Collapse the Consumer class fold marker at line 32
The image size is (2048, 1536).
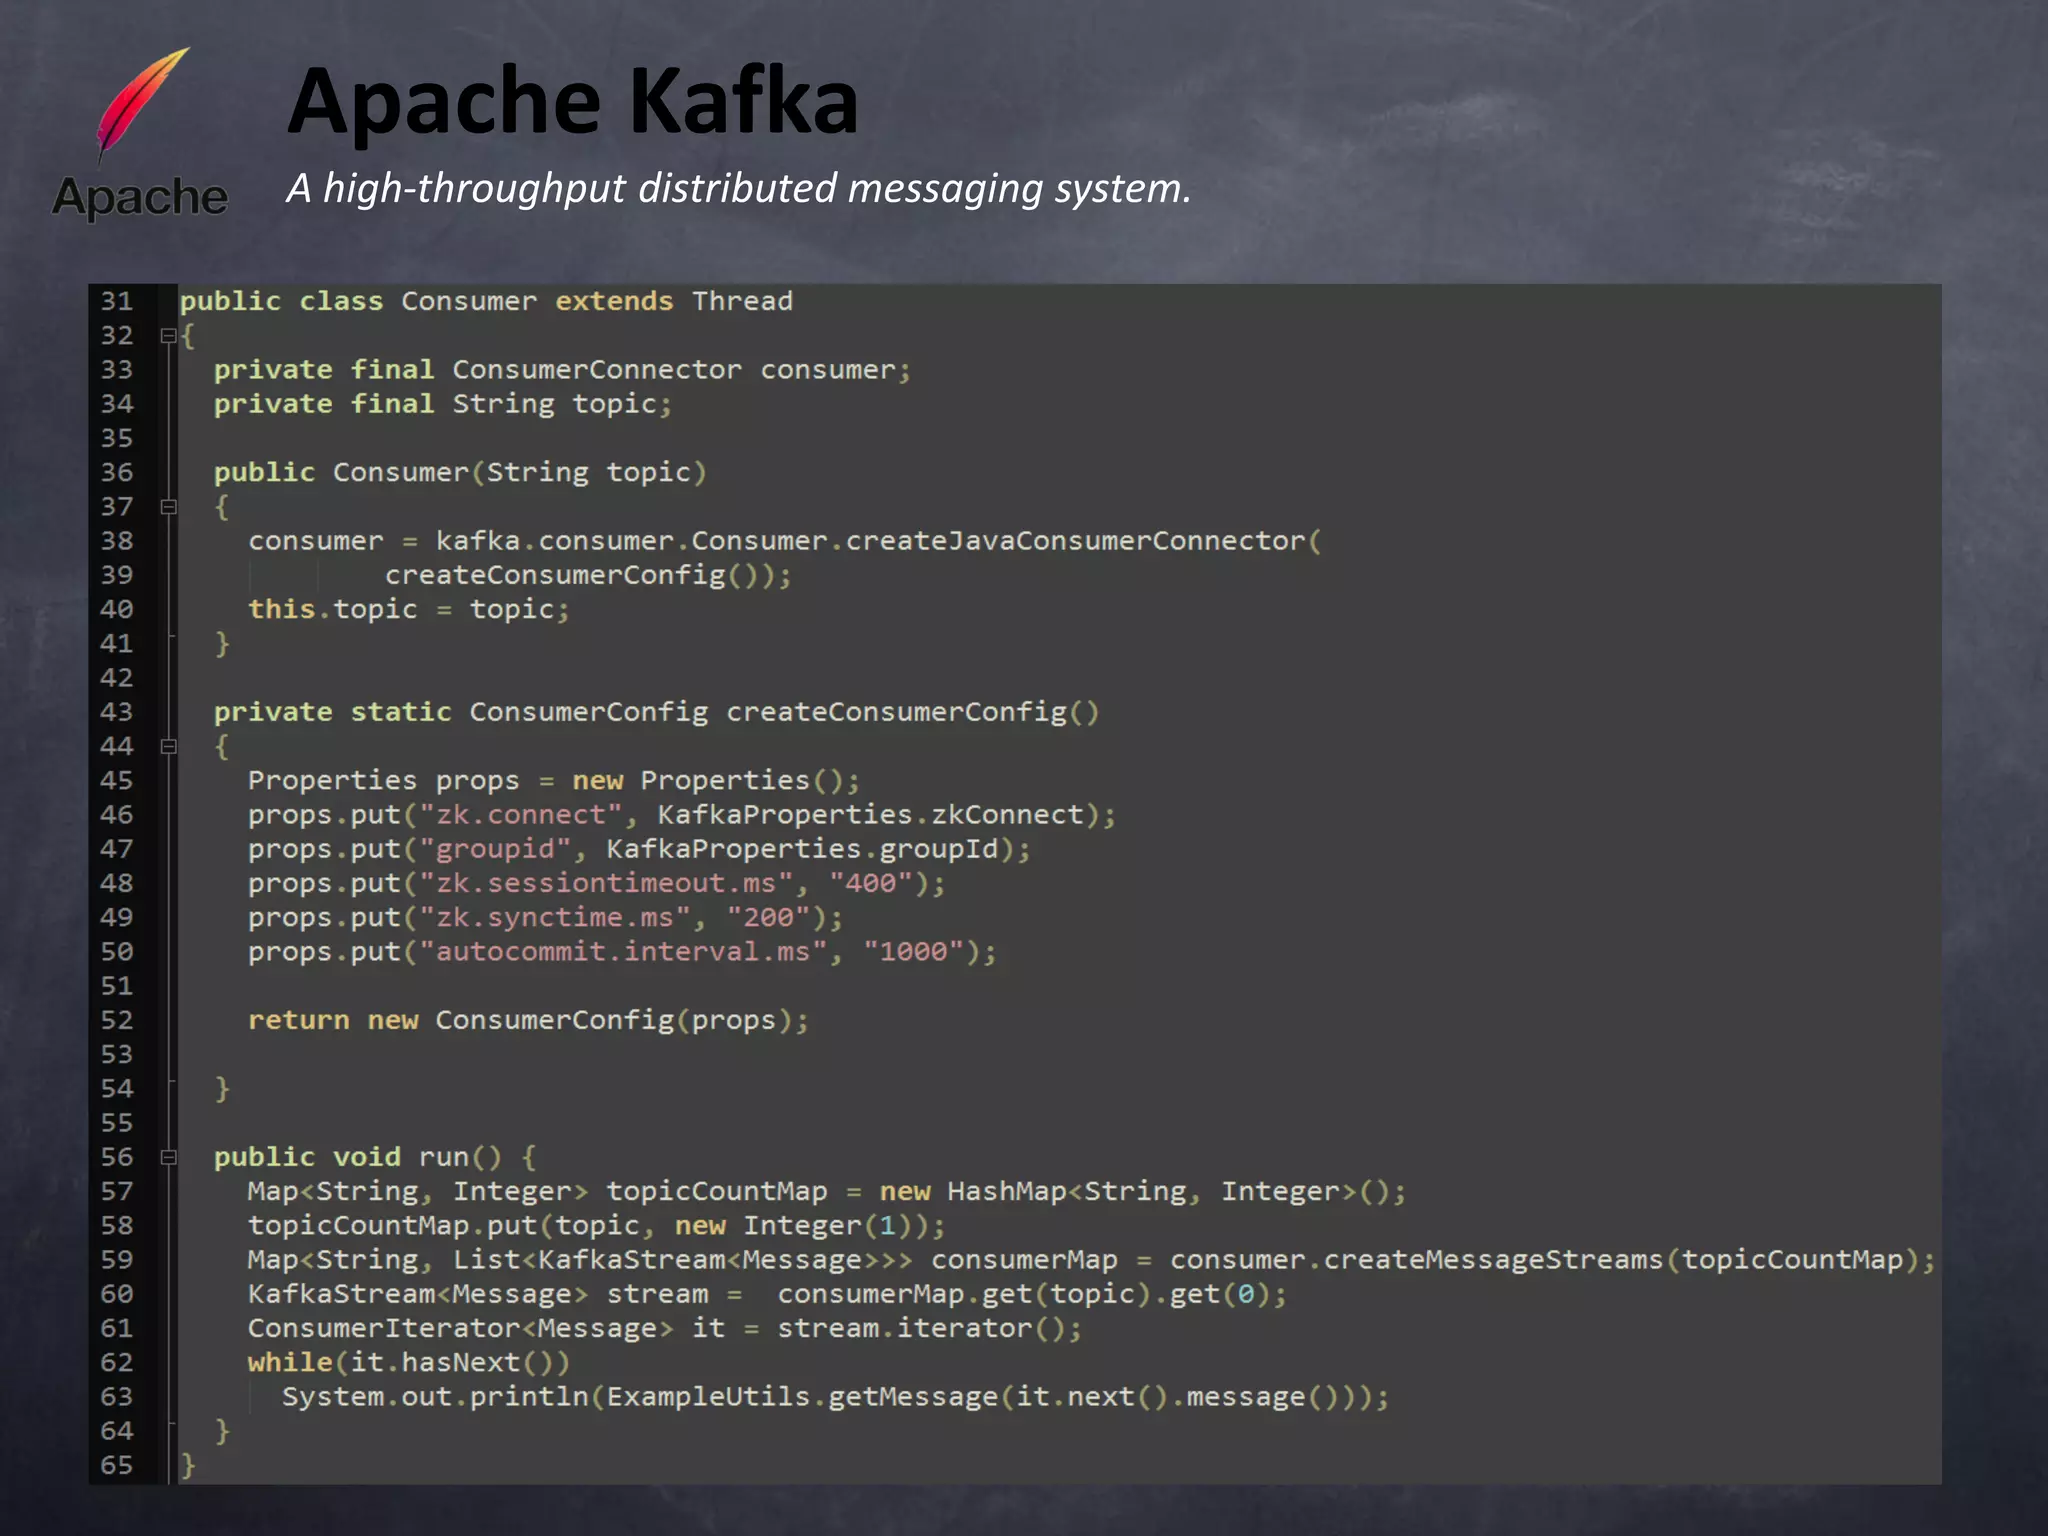point(168,336)
